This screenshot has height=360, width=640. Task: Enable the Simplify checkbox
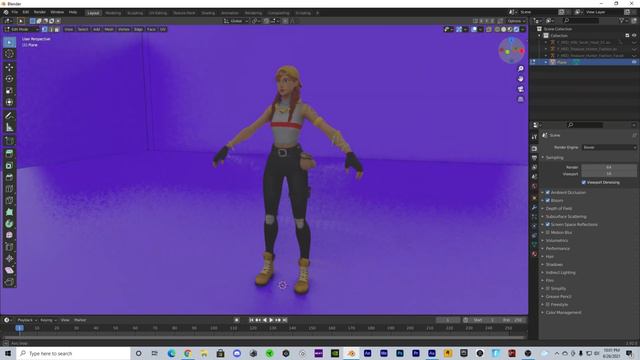548,288
